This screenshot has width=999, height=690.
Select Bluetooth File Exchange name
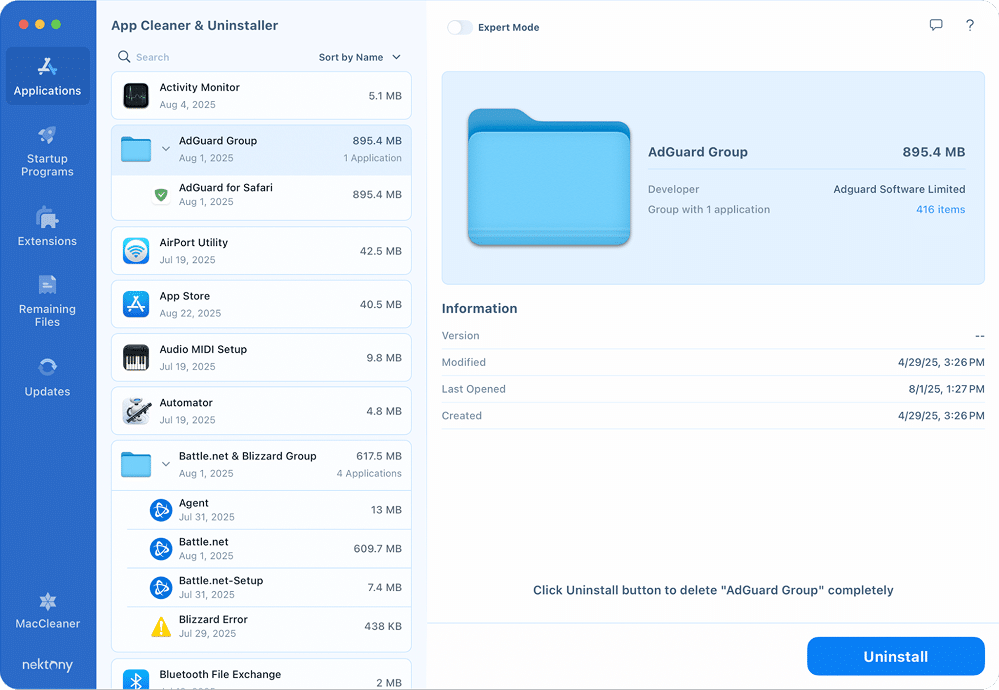click(x=220, y=674)
